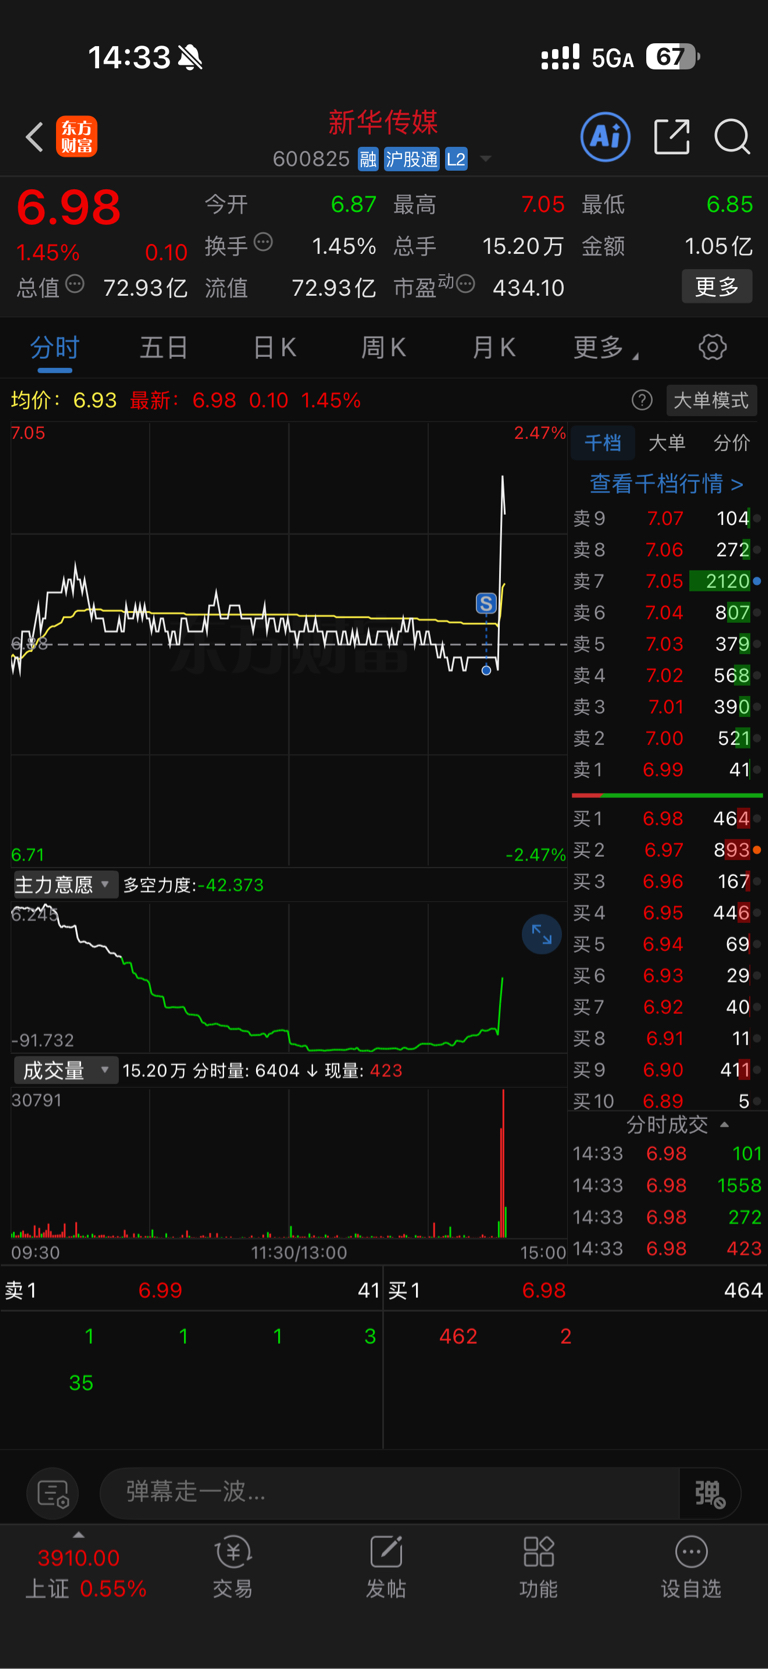
Task: Tap trade record with volume 101
Action: (667, 1153)
